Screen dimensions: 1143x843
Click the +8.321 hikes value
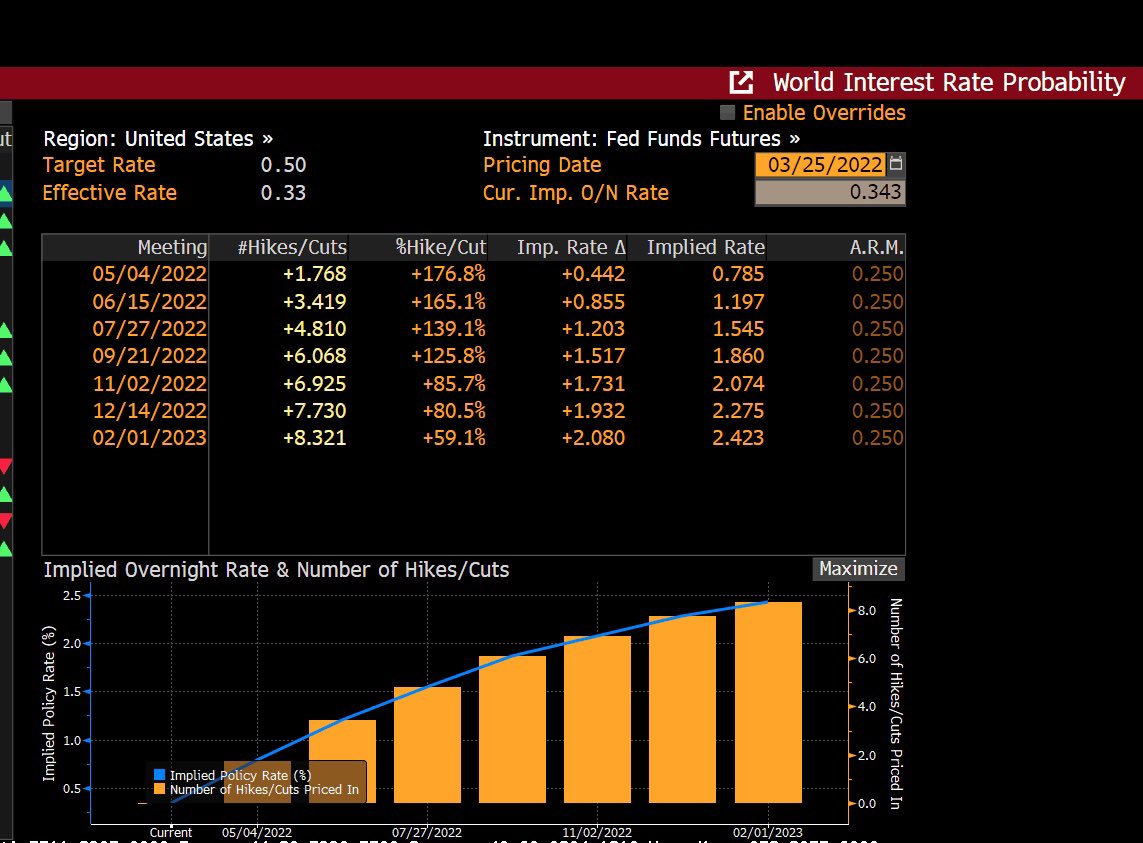314,438
